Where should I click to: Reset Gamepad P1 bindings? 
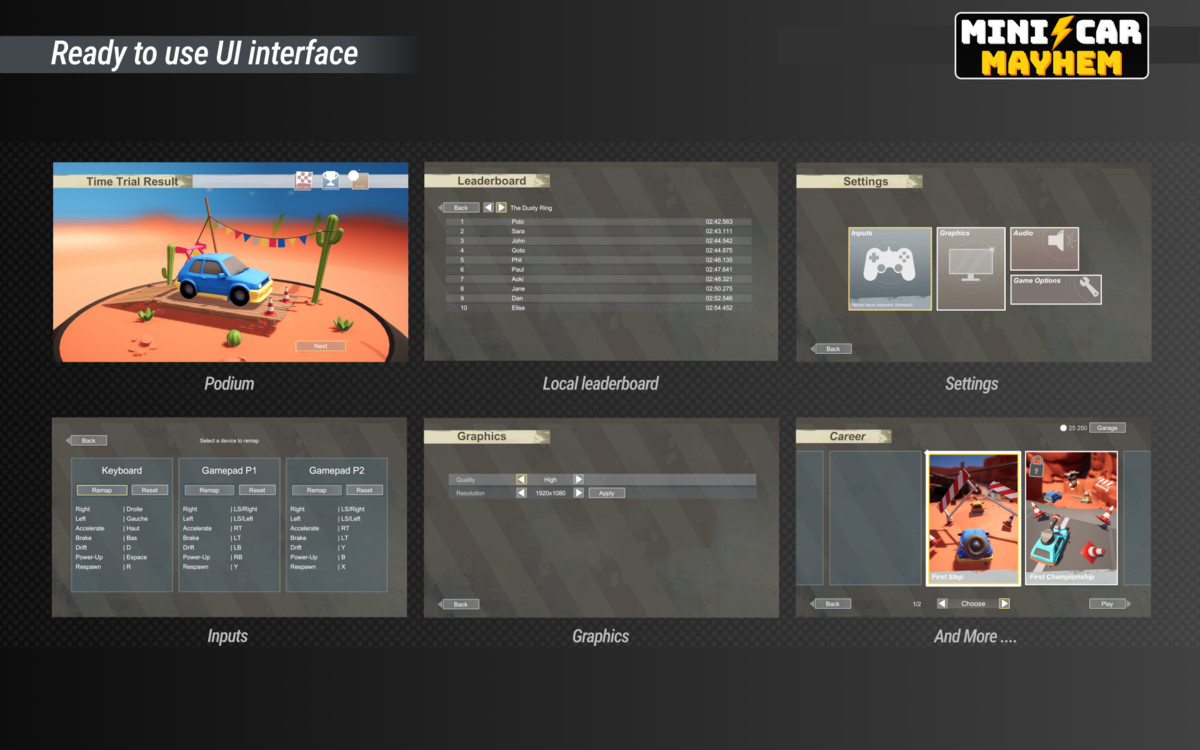point(257,490)
